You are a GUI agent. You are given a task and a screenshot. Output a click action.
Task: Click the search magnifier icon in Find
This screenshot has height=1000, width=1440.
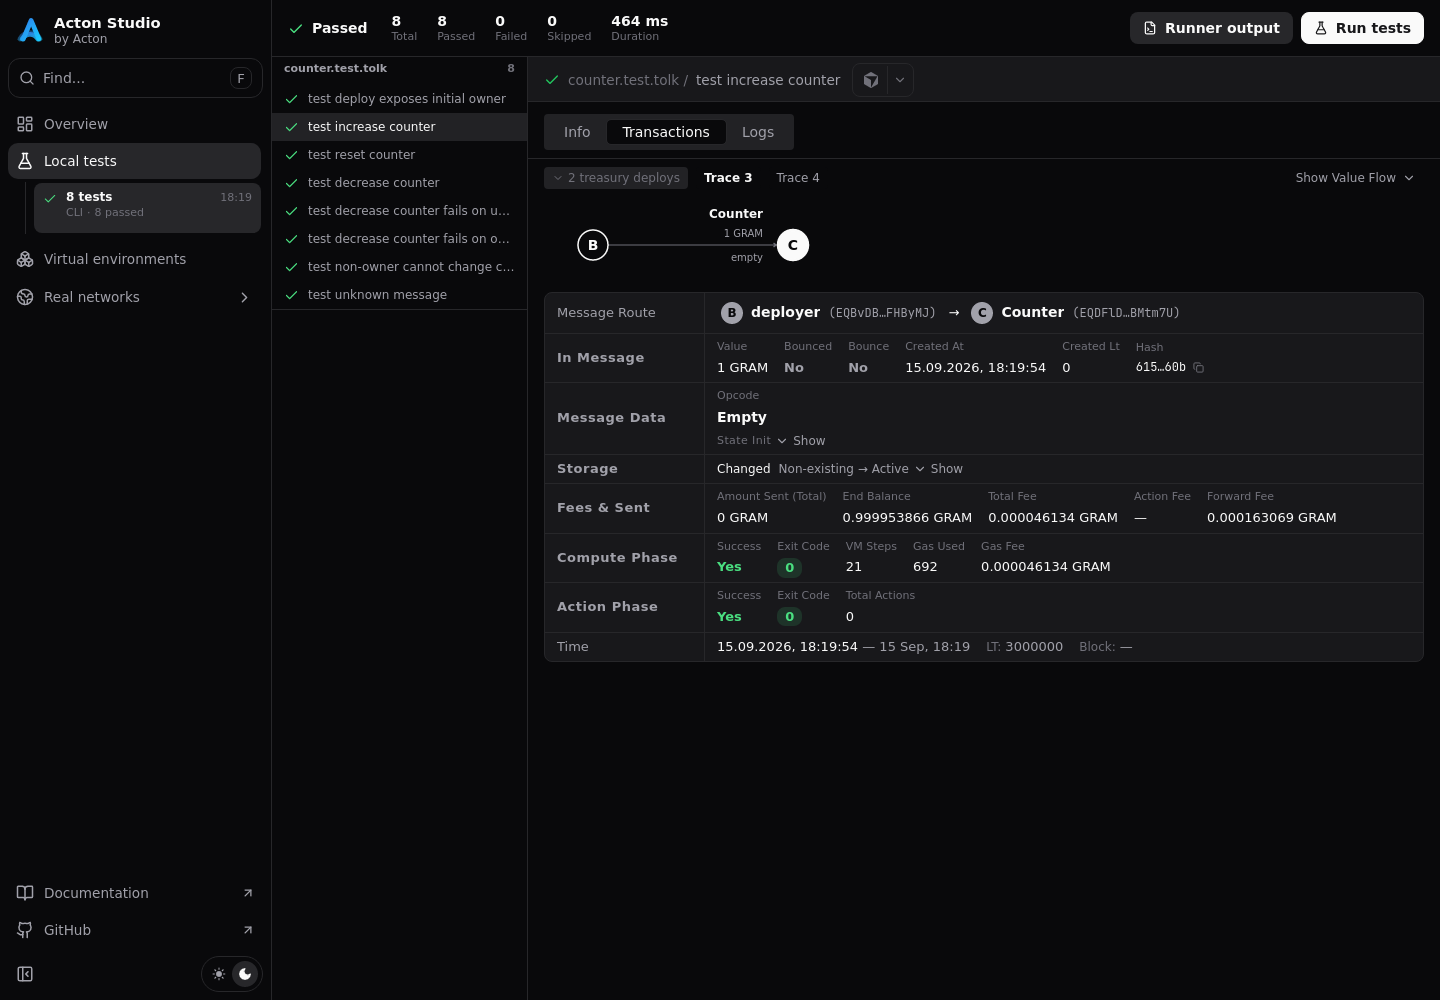(x=27, y=78)
